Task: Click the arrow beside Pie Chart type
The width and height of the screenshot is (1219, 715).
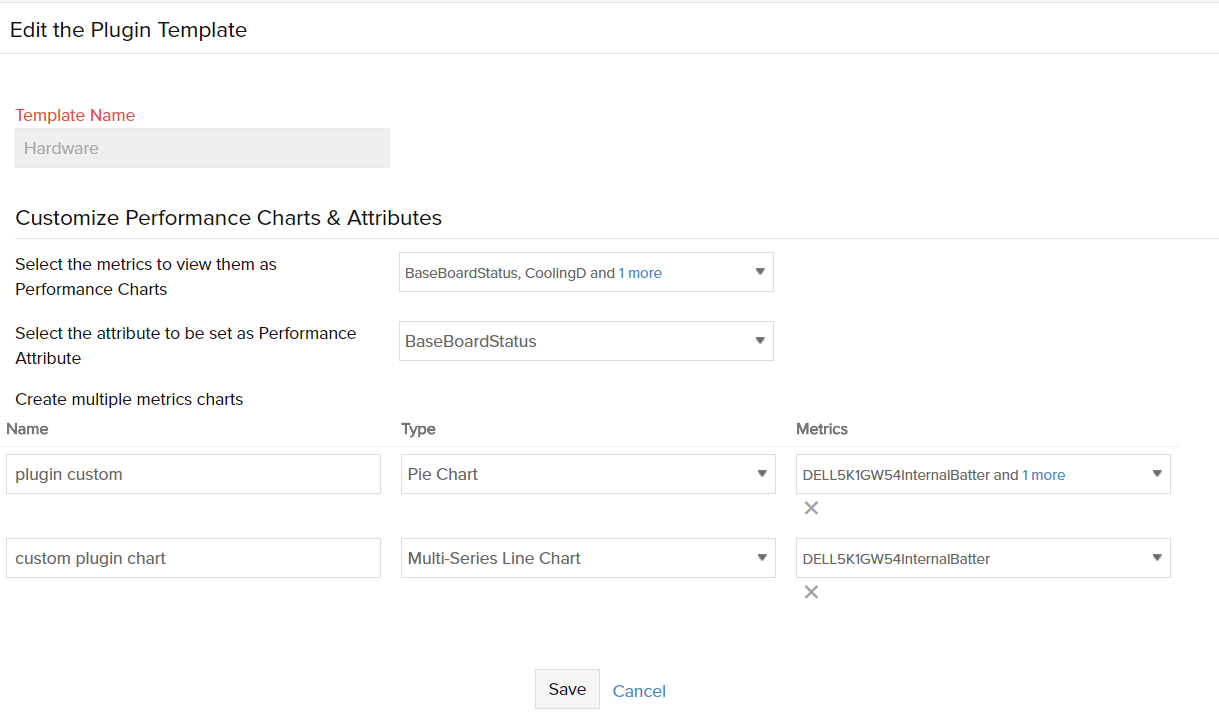Action: pyautogui.click(x=761, y=474)
